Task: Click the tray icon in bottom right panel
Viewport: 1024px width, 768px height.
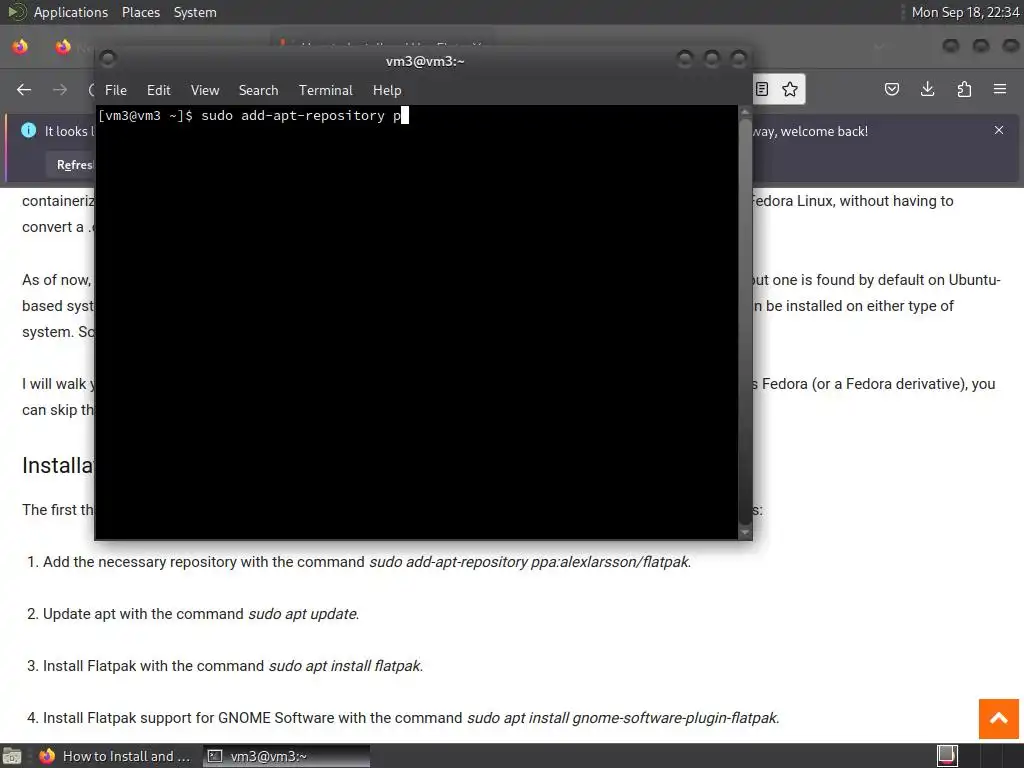Action: 948,756
